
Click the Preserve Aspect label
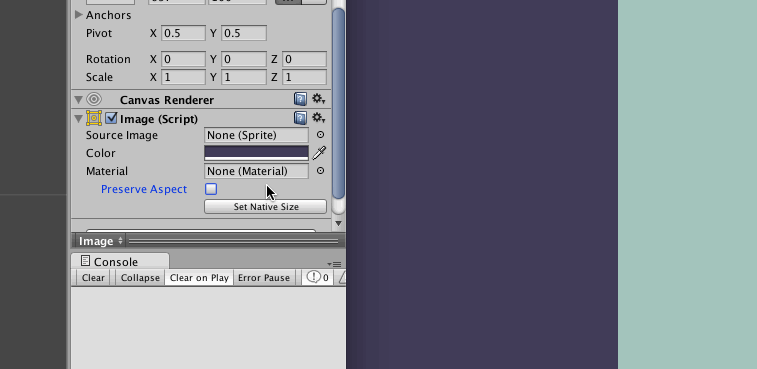tap(144, 189)
